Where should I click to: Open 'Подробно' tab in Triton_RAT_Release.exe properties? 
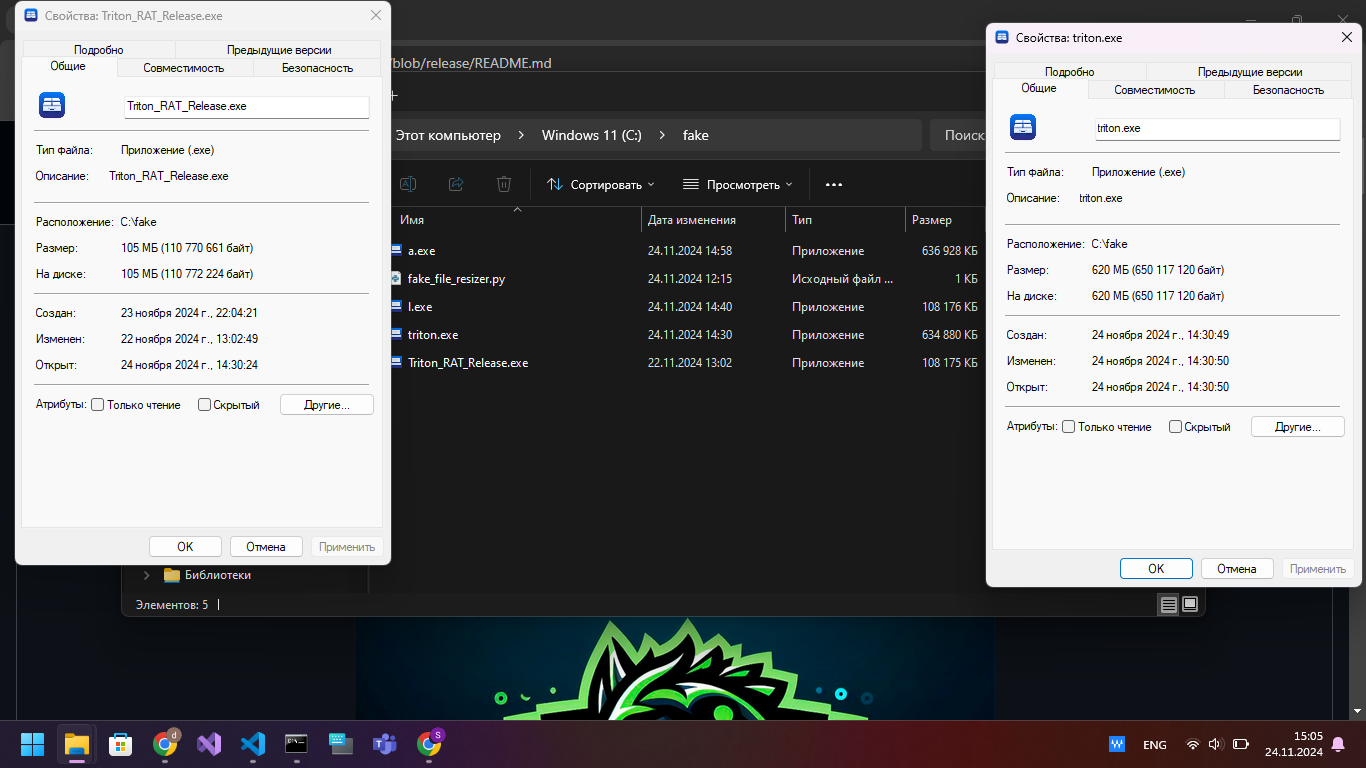(99, 50)
